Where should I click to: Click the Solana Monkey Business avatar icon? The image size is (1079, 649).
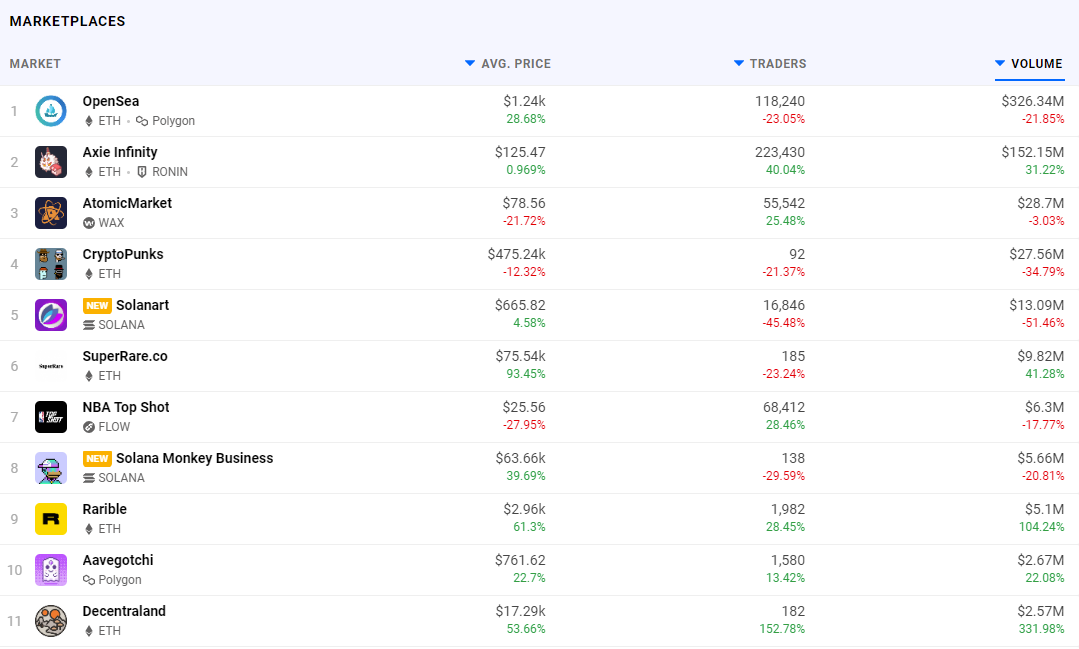click(51, 468)
